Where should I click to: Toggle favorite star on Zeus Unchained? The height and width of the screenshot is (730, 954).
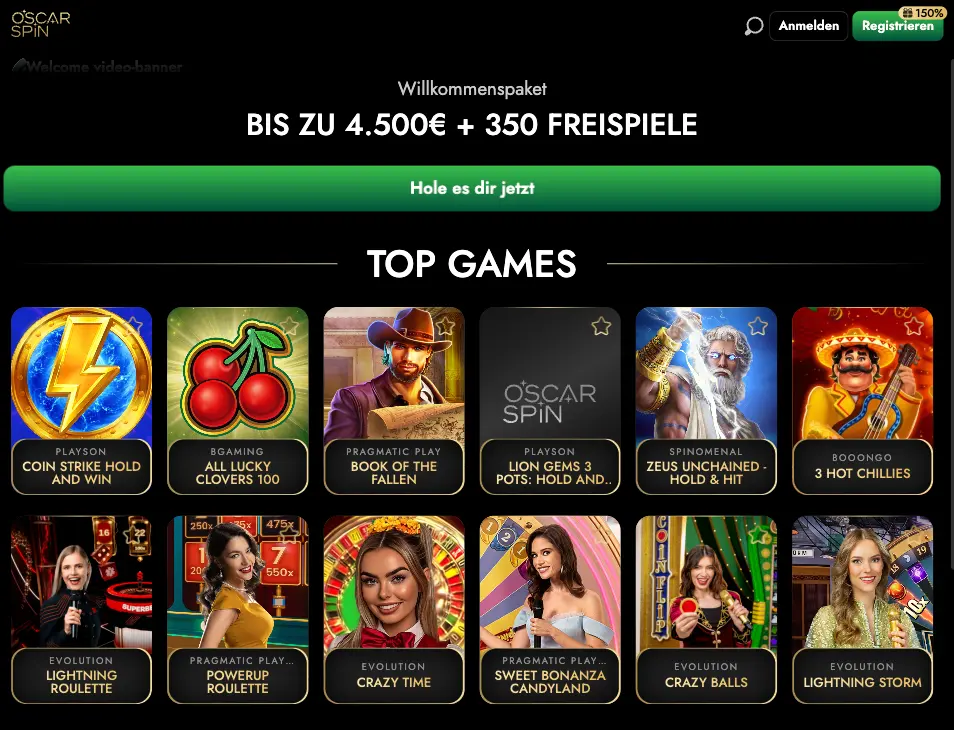757,326
